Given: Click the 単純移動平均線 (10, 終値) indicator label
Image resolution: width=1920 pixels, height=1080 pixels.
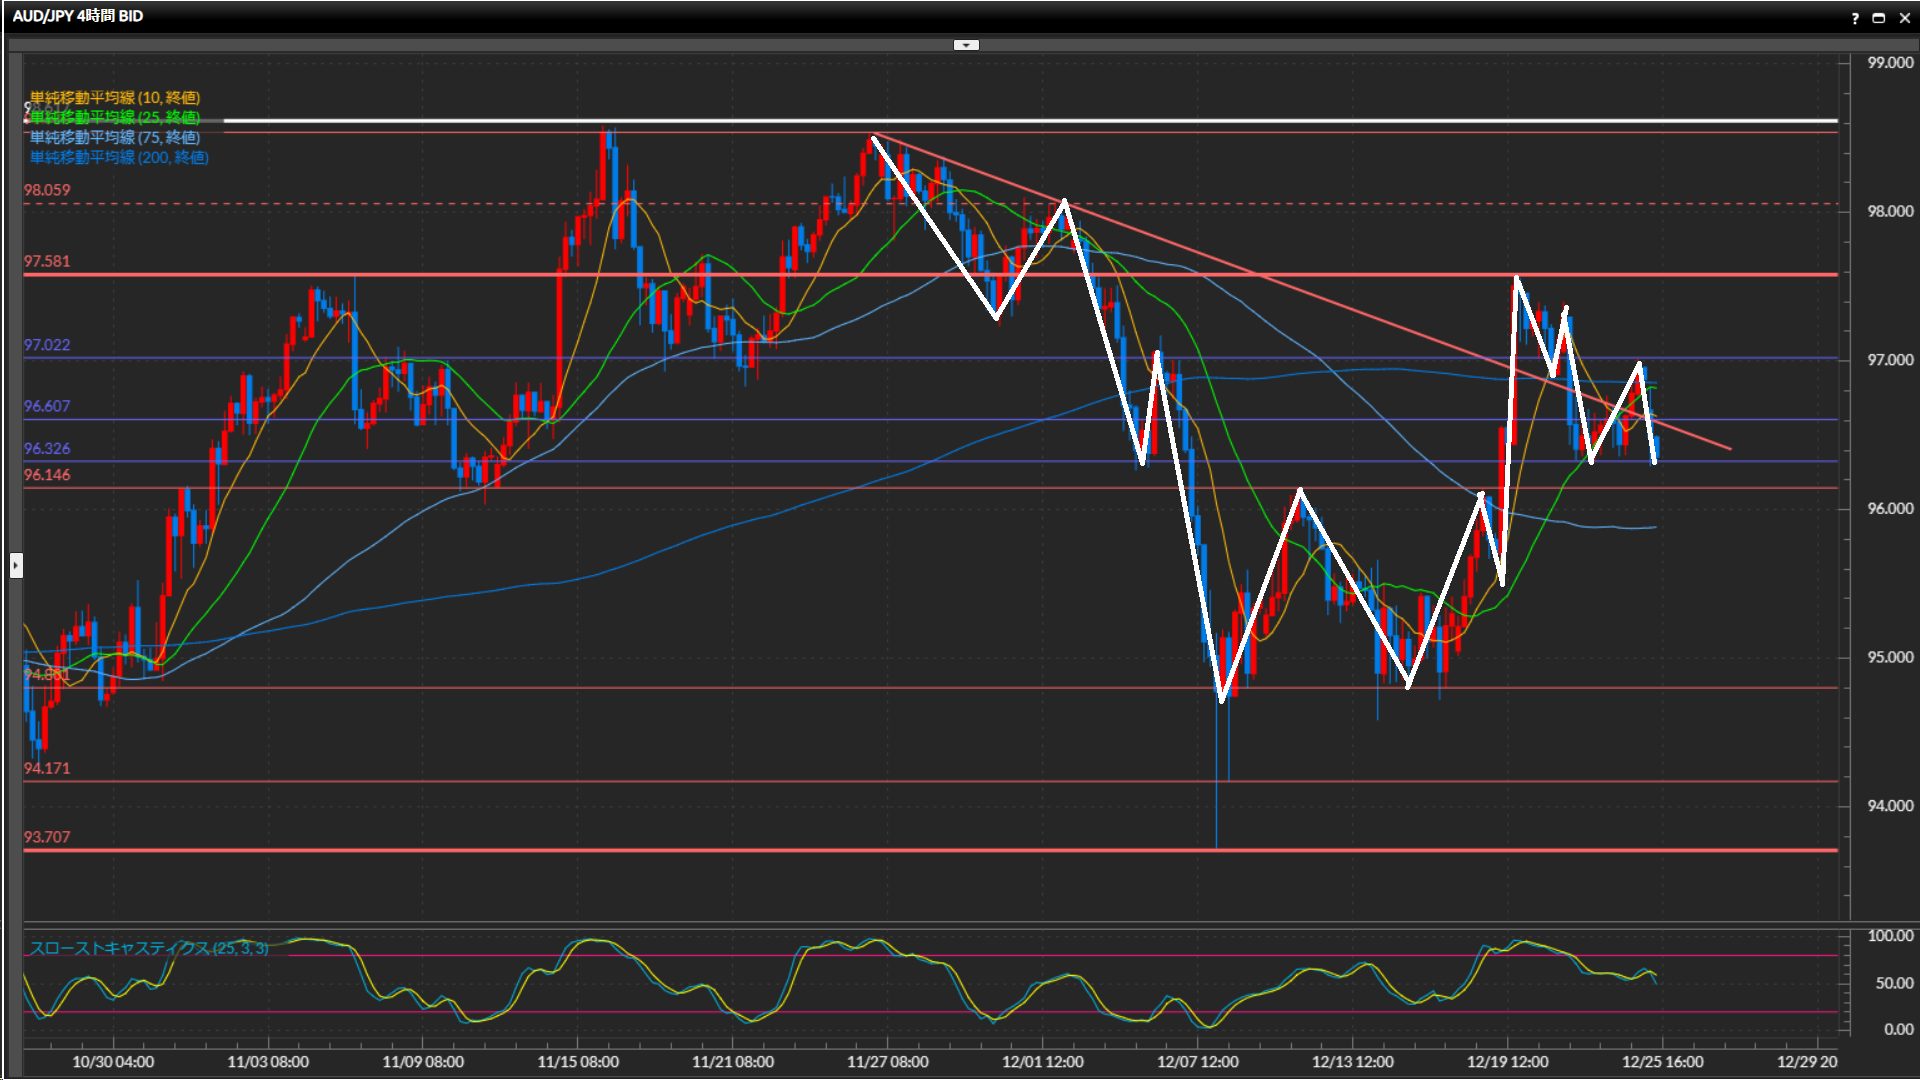Looking at the screenshot, I should 114,97.
